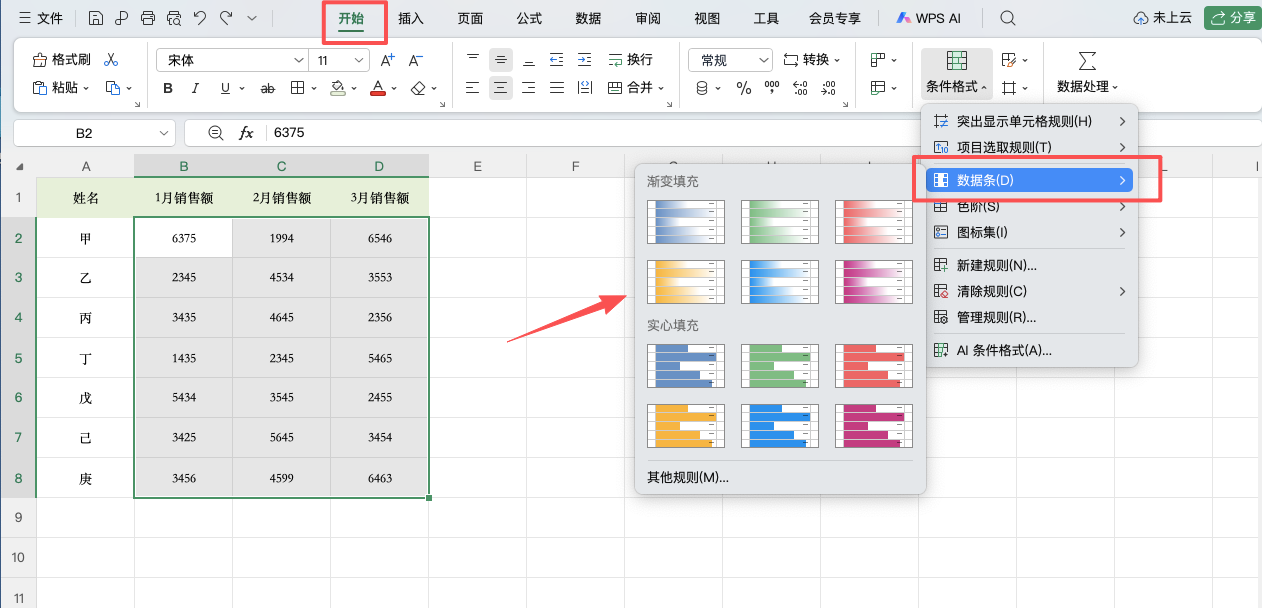1262x608 pixels.
Task: Click the Cut scissors icon
Action: tap(111, 60)
